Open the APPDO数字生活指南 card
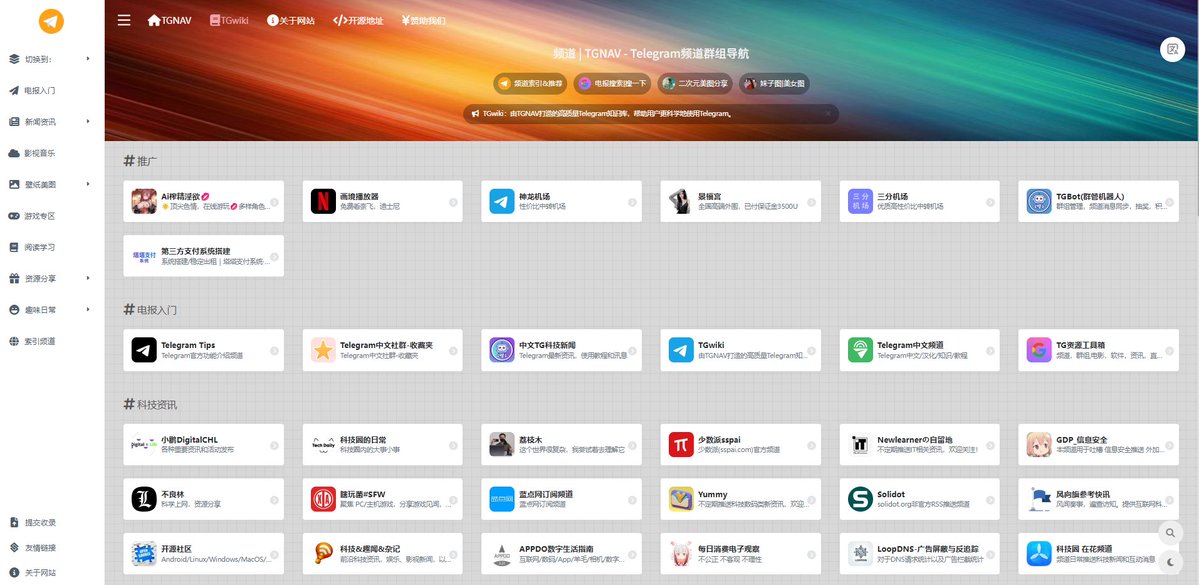The image size is (1199, 585). pos(561,554)
